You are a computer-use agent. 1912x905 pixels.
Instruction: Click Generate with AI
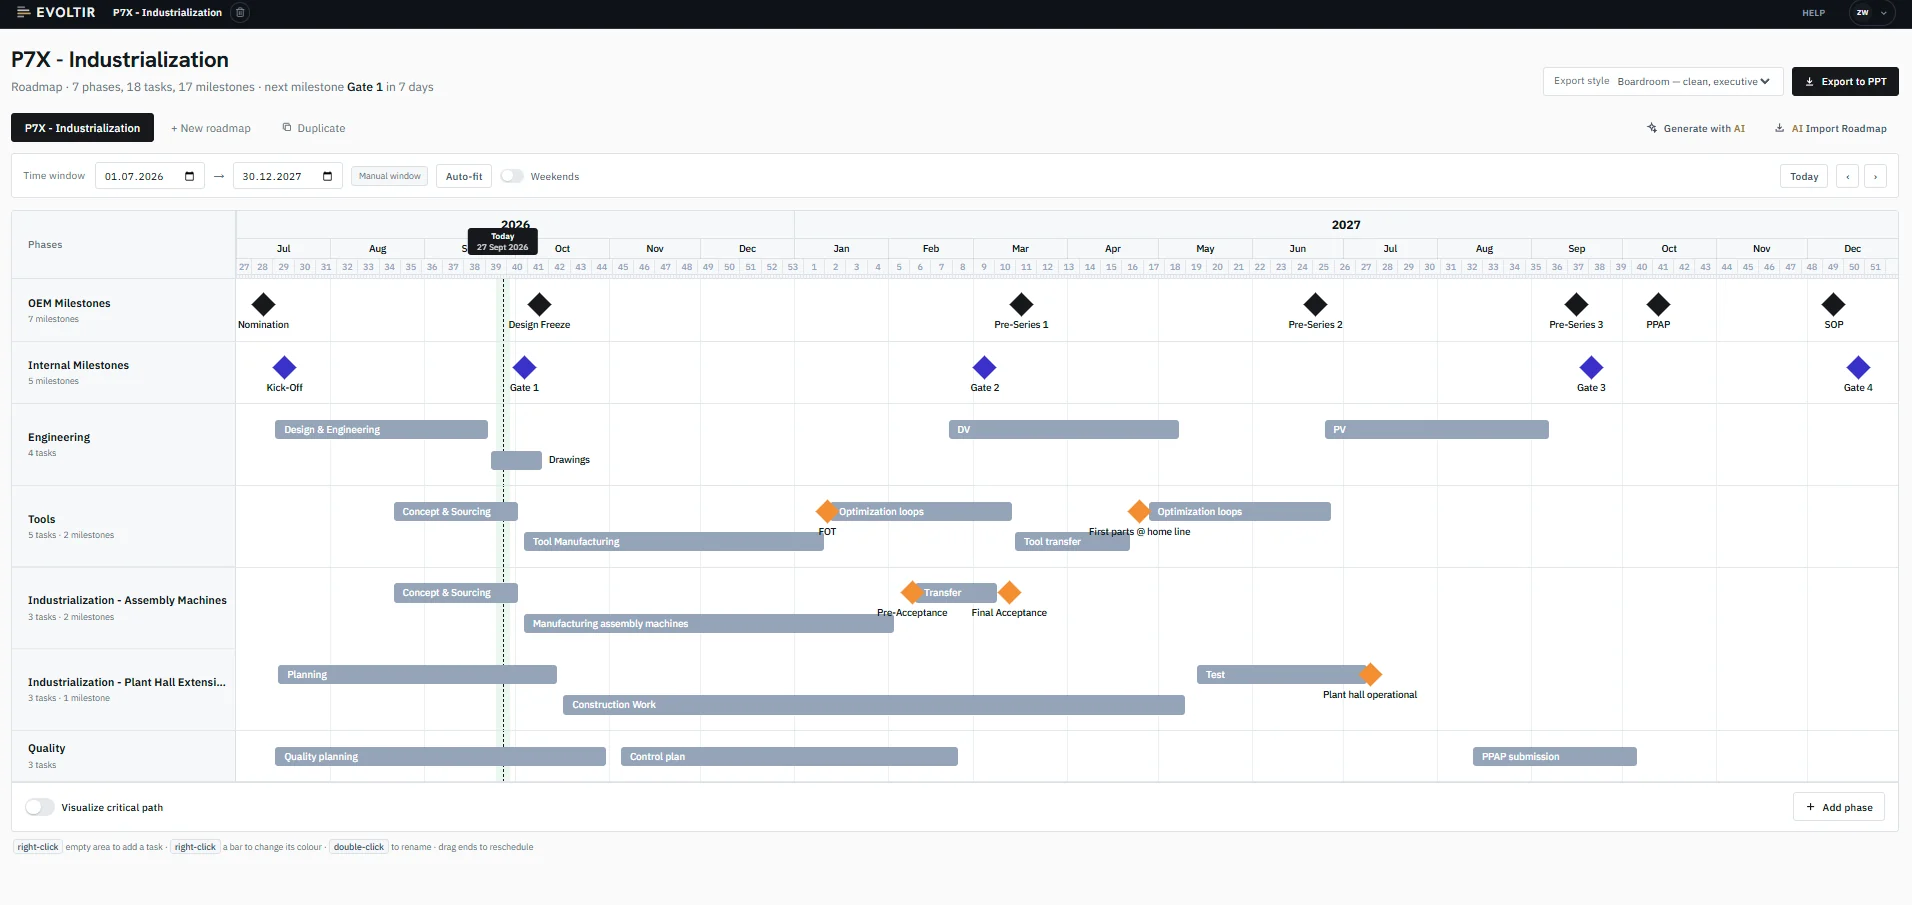1696,128
